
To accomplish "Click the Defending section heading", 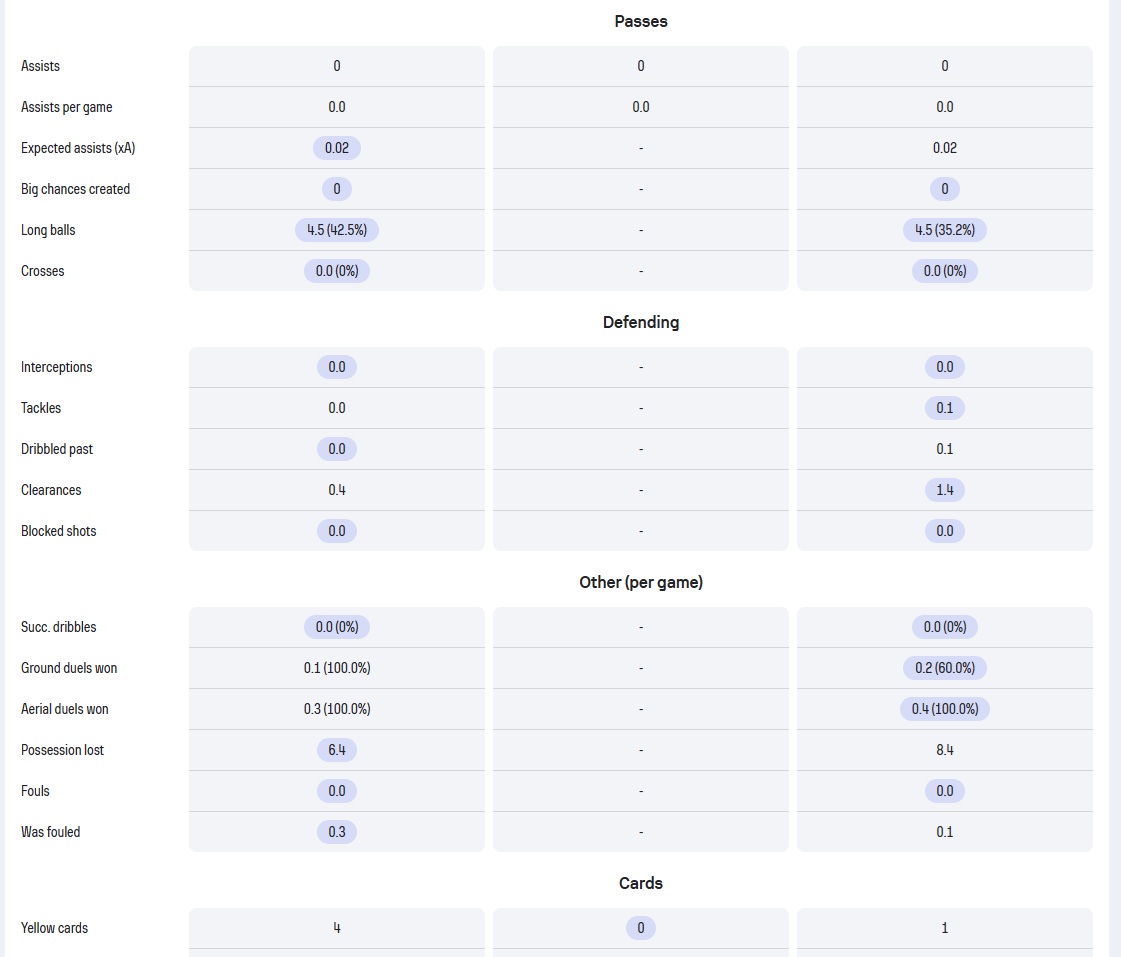I will click(641, 322).
